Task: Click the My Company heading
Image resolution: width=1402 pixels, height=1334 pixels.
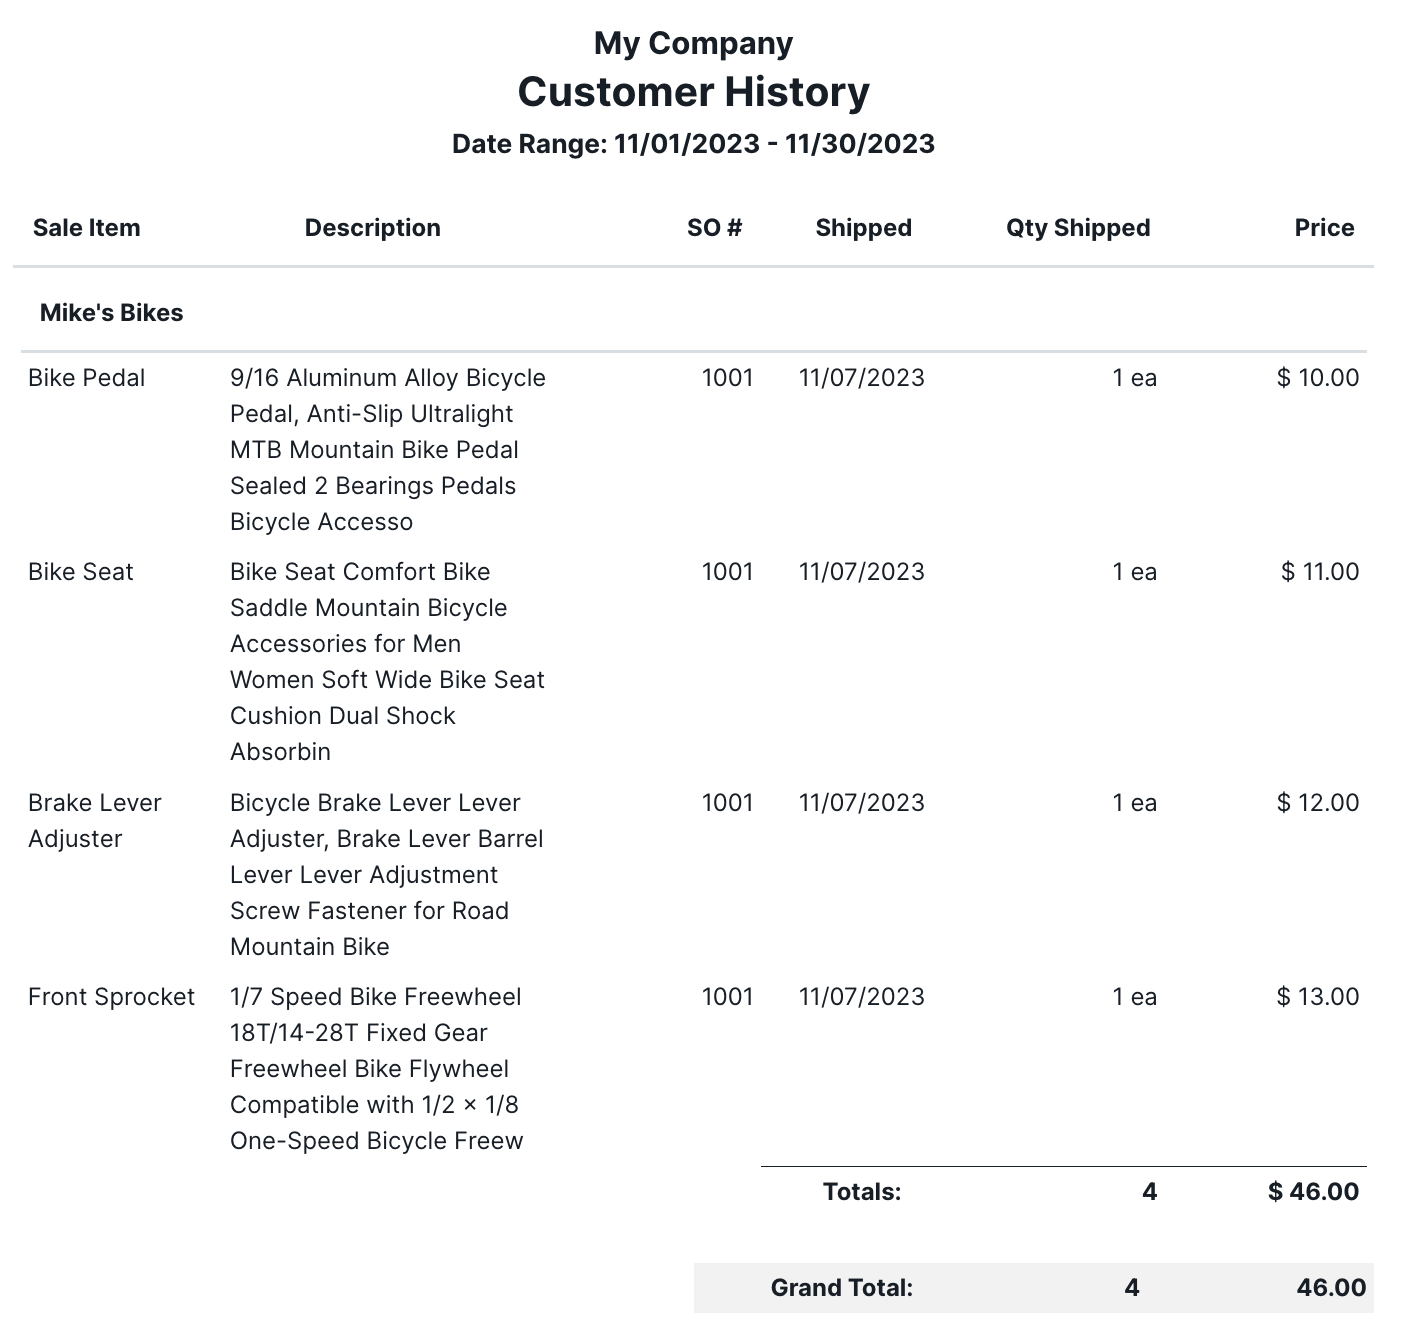Action: (693, 43)
